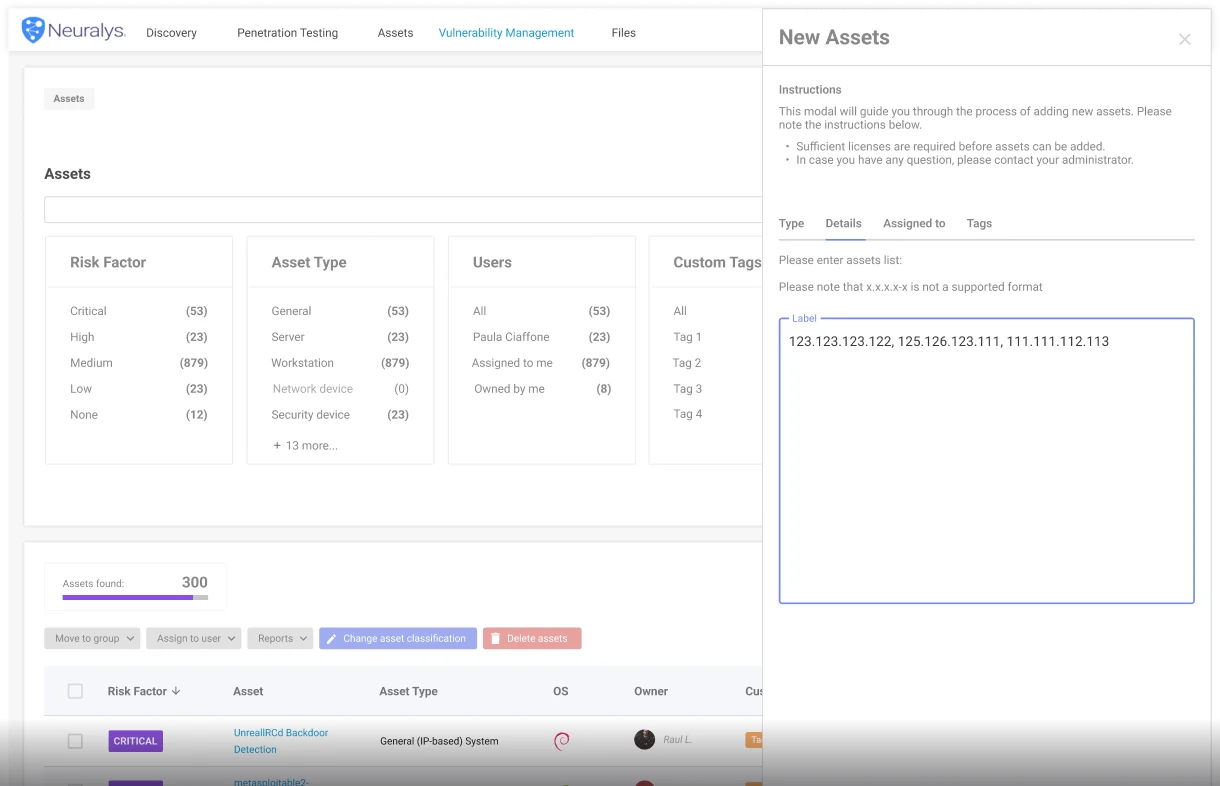This screenshot has width=1220, height=786.
Task: Click the Delete assets button
Action: click(x=532, y=638)
